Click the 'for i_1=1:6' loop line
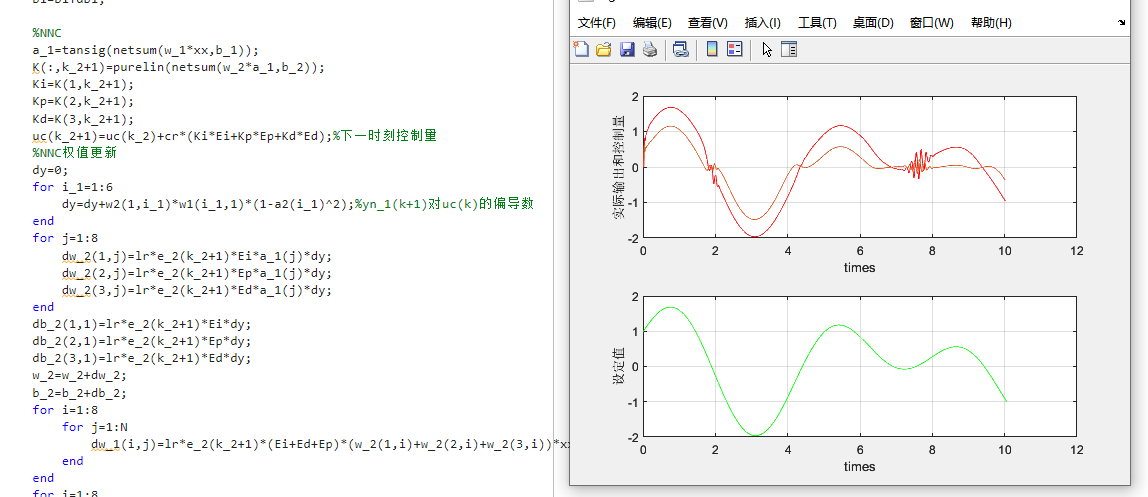Viewport: 1148px width, 497px height. tap(72, 187)
